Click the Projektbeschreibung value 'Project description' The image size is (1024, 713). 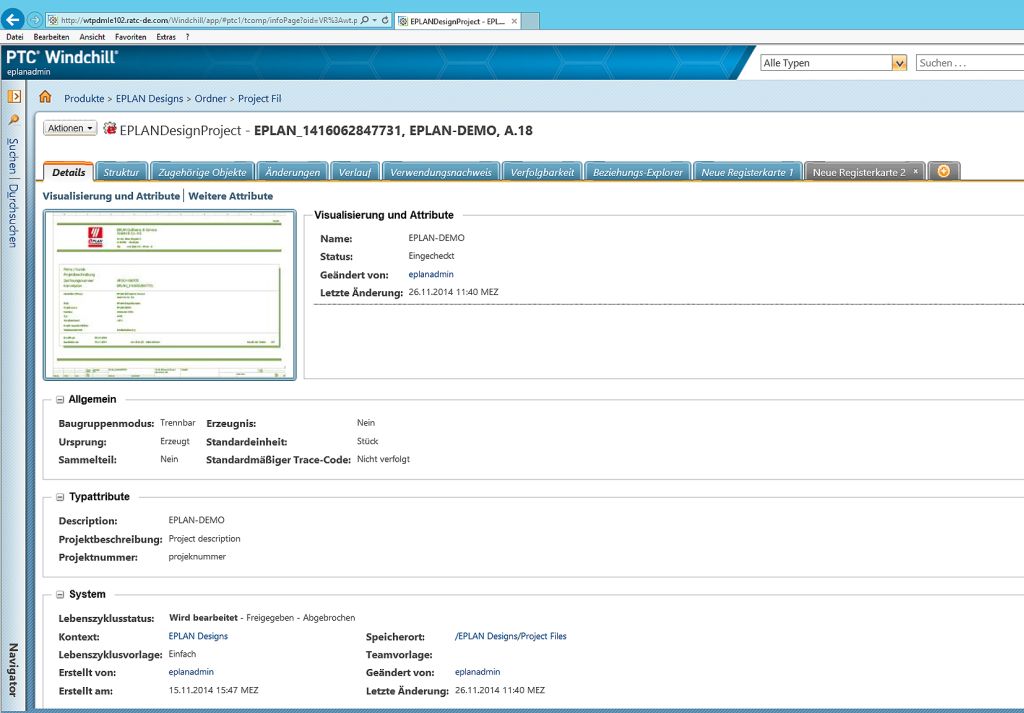coord(204,539)
